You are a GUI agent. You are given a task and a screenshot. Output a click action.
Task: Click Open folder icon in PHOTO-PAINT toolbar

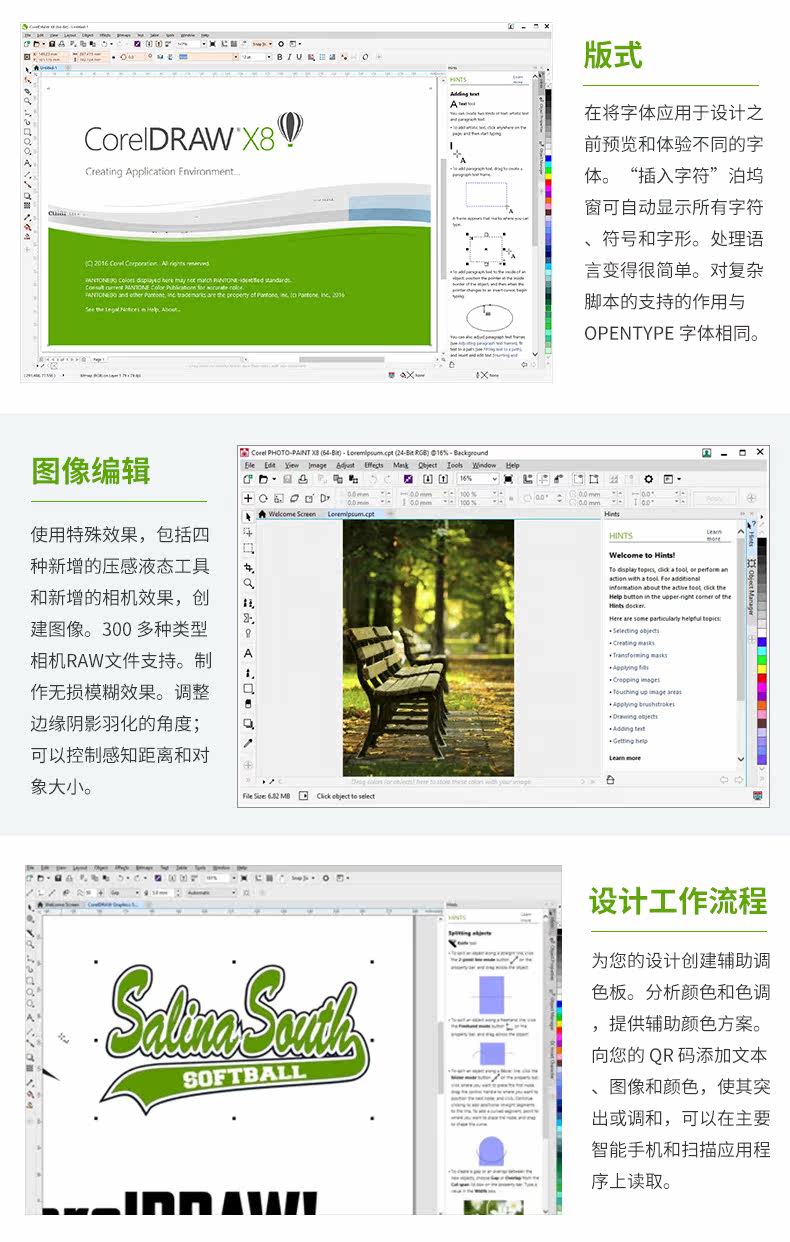[263, 479]
